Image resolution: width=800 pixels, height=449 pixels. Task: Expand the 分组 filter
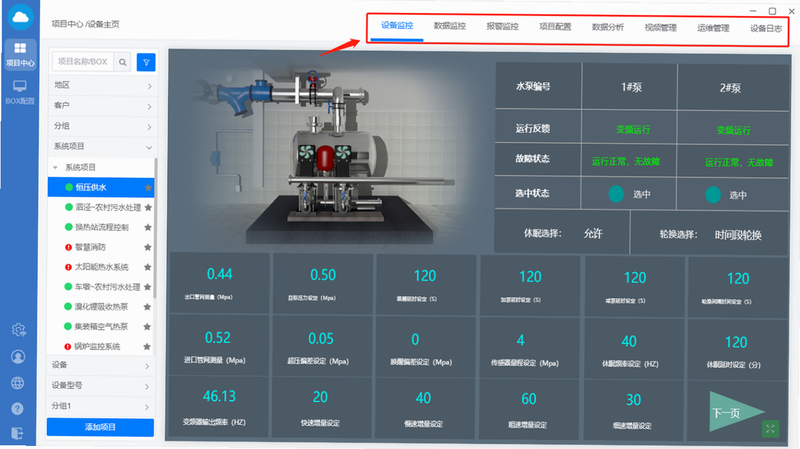click(102, 127)
